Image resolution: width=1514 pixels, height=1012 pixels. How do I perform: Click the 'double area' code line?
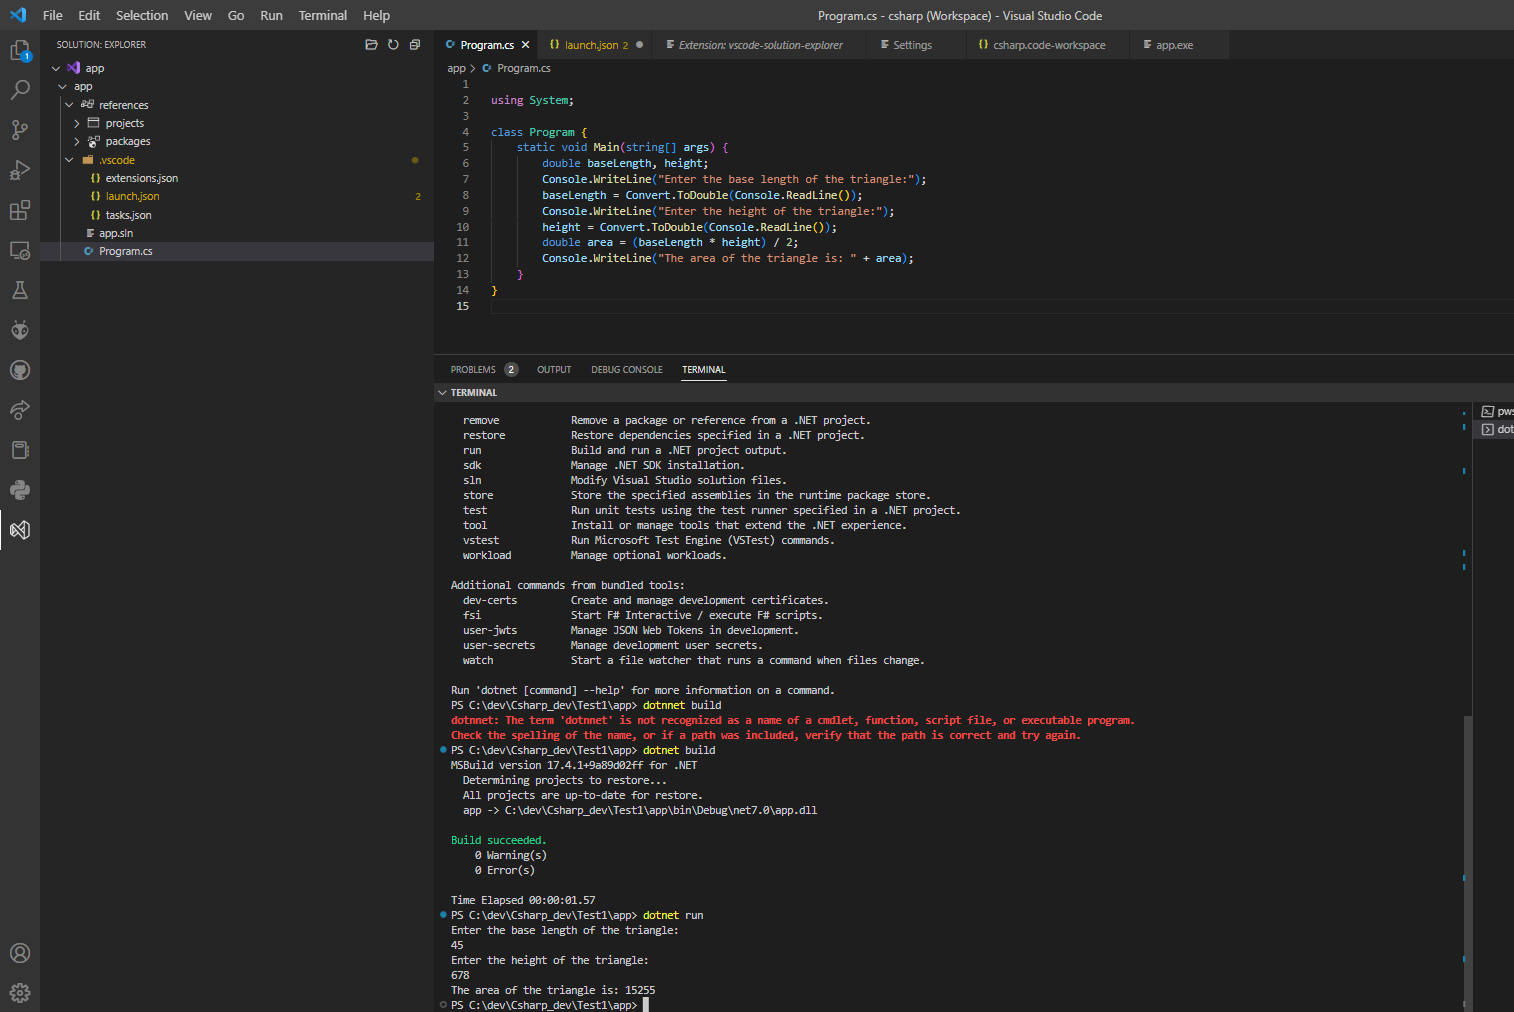670,242
